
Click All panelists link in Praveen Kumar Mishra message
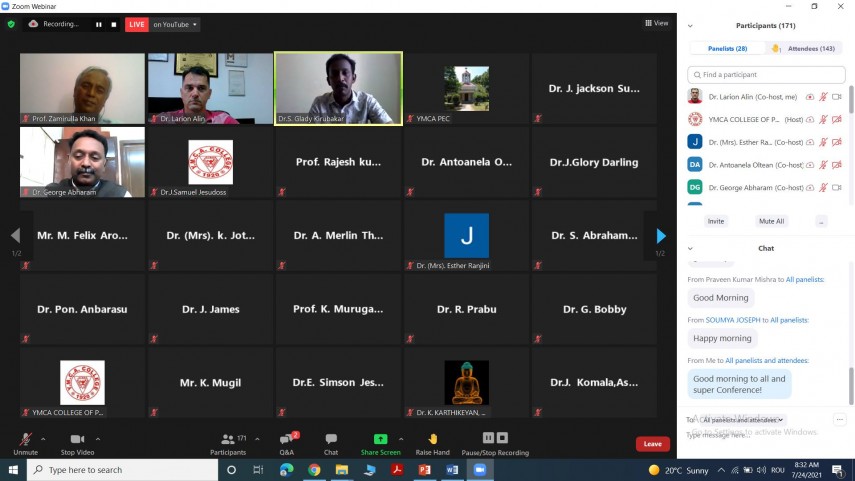coord(804,279)
